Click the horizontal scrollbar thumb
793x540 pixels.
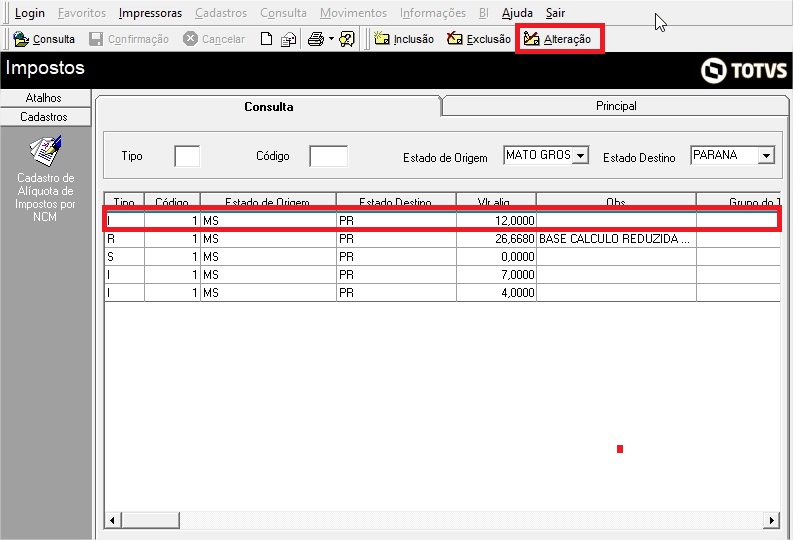coord(150,520)
